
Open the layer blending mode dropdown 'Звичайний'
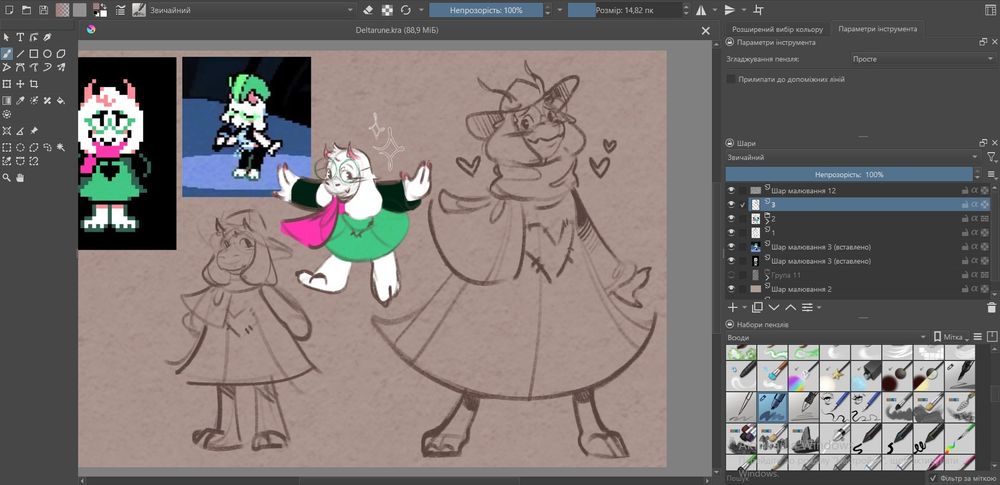pos(852,158)
